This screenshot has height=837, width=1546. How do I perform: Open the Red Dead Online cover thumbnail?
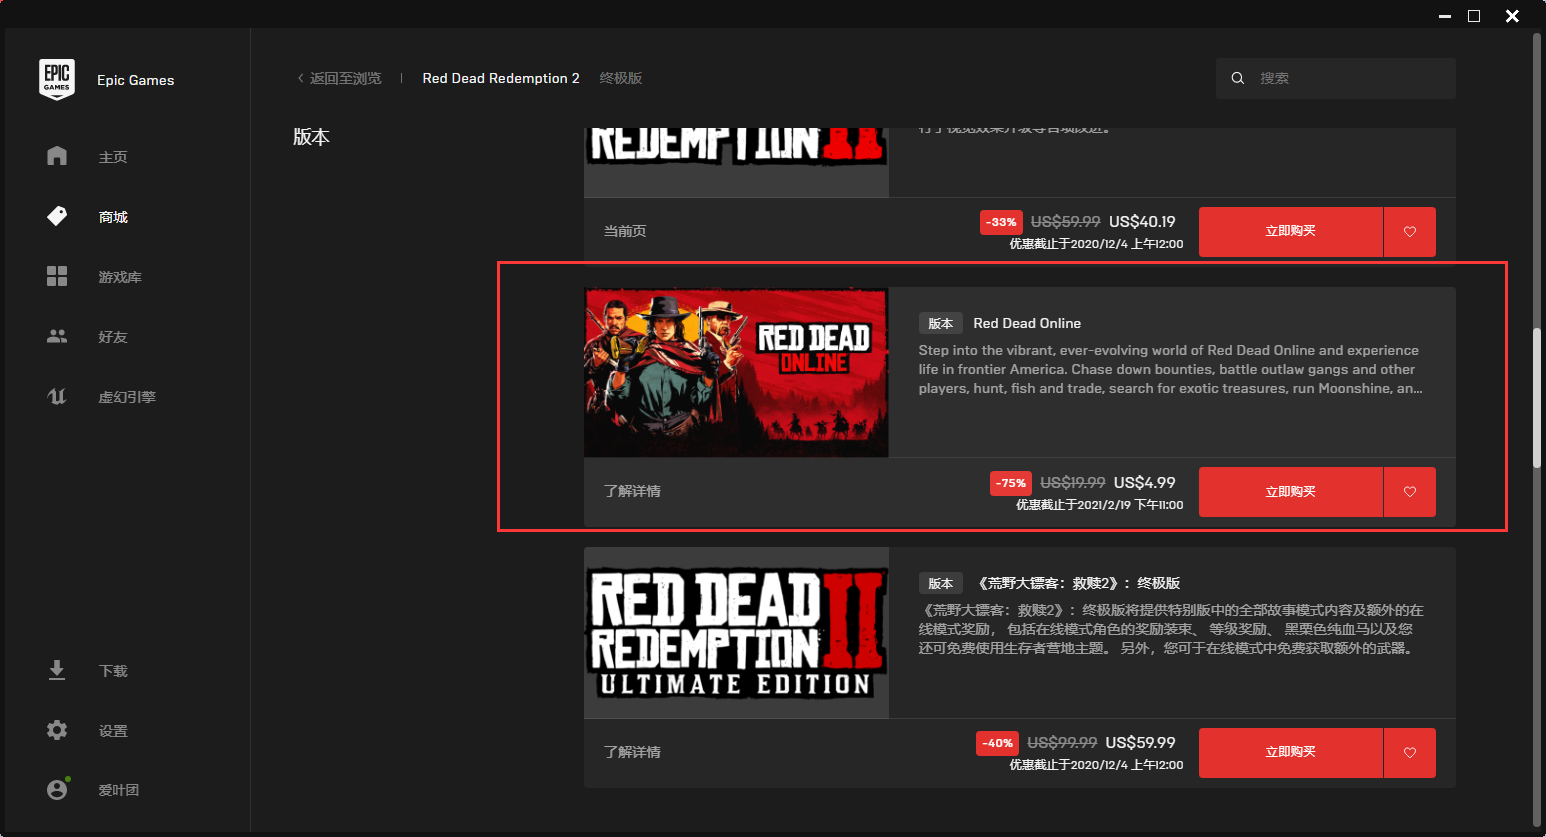pos(736,373)
